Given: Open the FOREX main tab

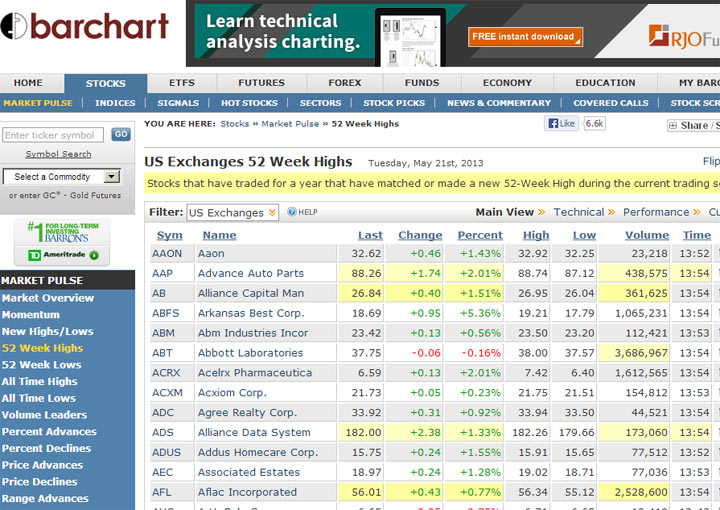Looking at the screenshot, I should (344, 83).
